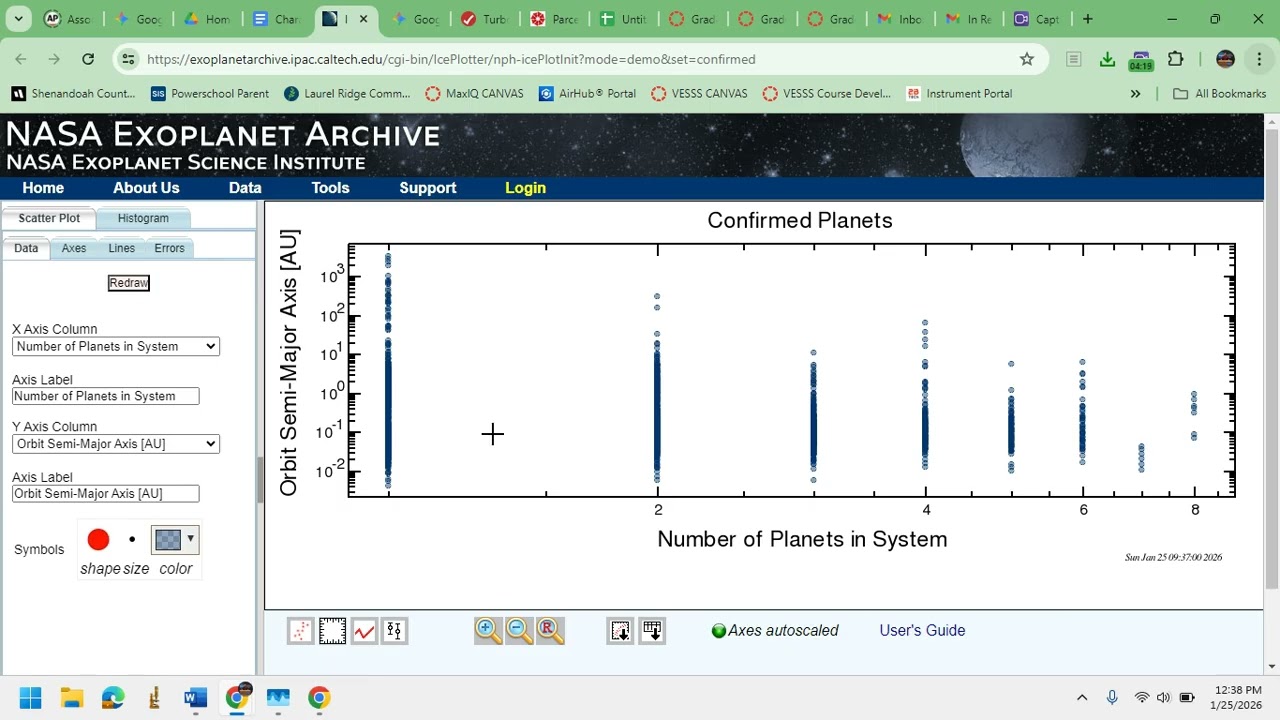The height and width of the screenshot is (720, 1280).
Task: Bookmark this page with star icon
Action: pos(1027,59)
